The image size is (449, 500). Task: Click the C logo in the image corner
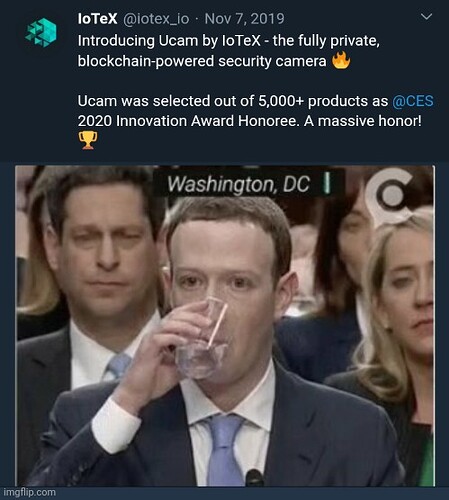click(x=388, y=195)
